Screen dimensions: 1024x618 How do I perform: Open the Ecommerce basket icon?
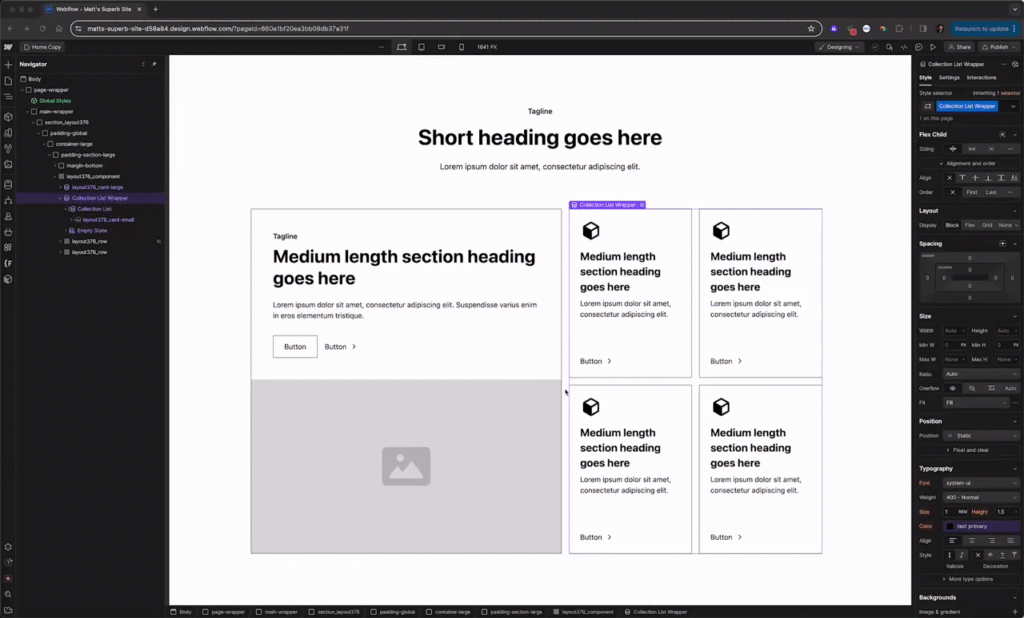pyautogui.click(x=8, y=232)
